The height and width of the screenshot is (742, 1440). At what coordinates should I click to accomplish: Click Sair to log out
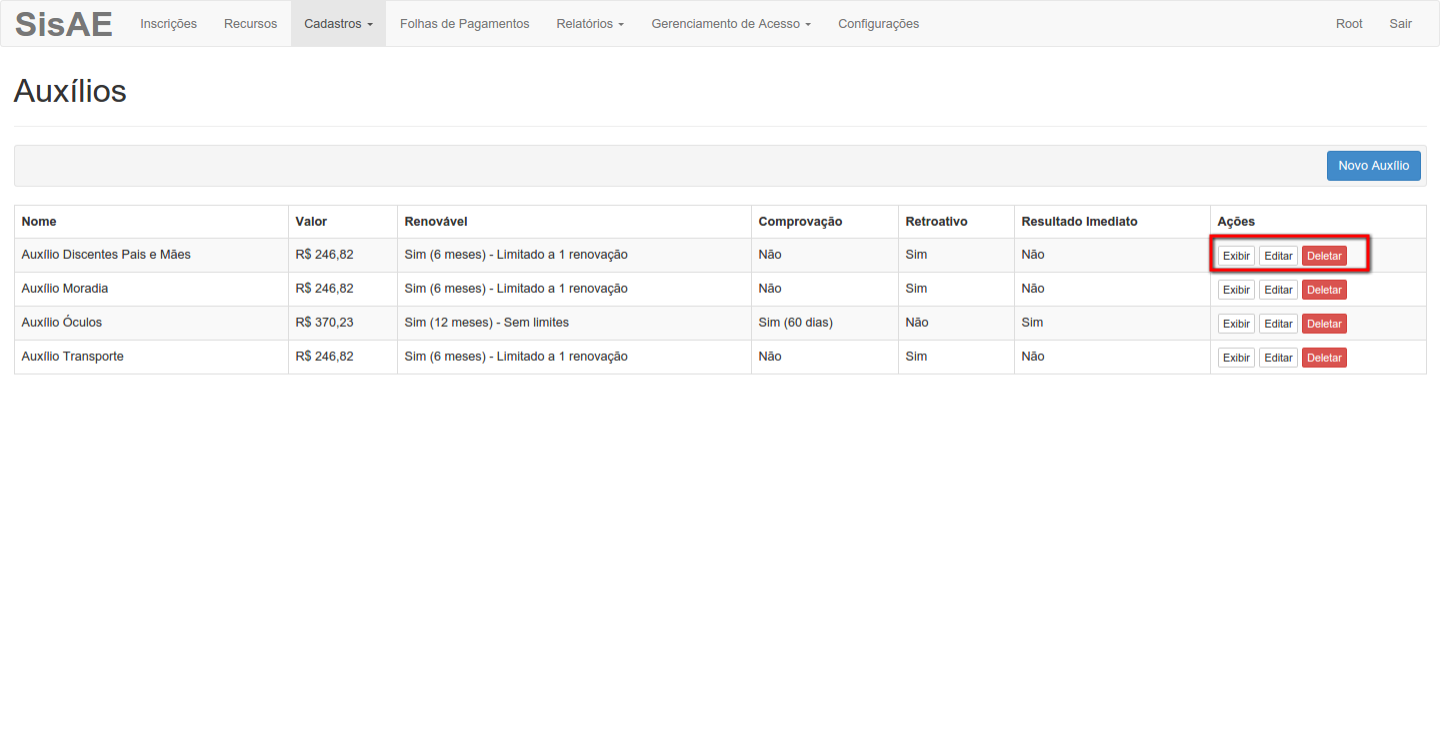(x=1400, y=23)
